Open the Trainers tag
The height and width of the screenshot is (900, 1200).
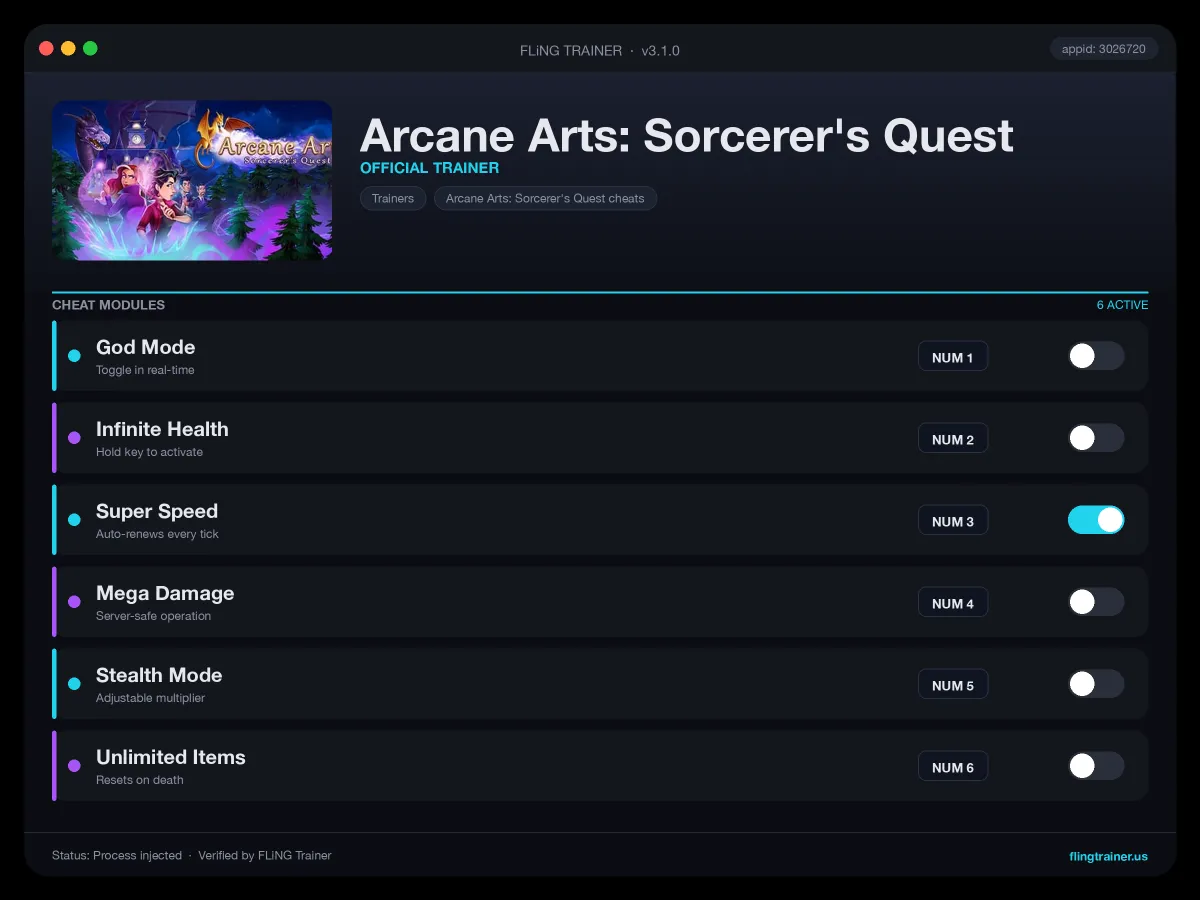393,198
